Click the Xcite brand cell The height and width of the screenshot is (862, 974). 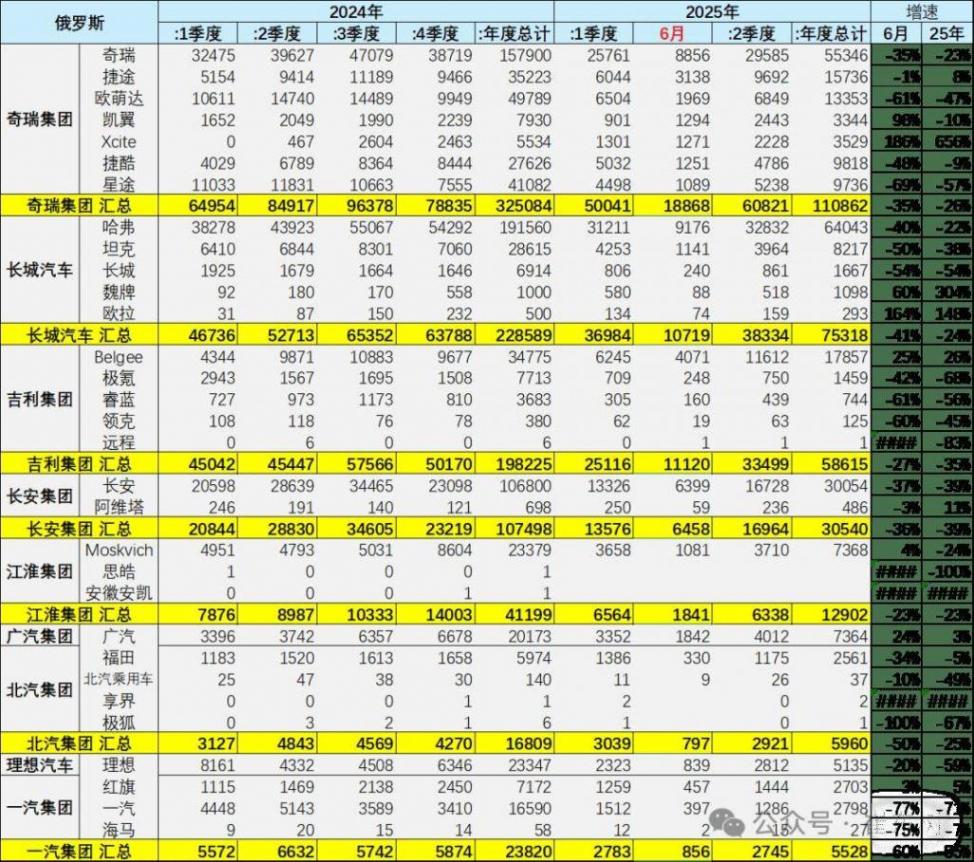[x=119, y=142]
